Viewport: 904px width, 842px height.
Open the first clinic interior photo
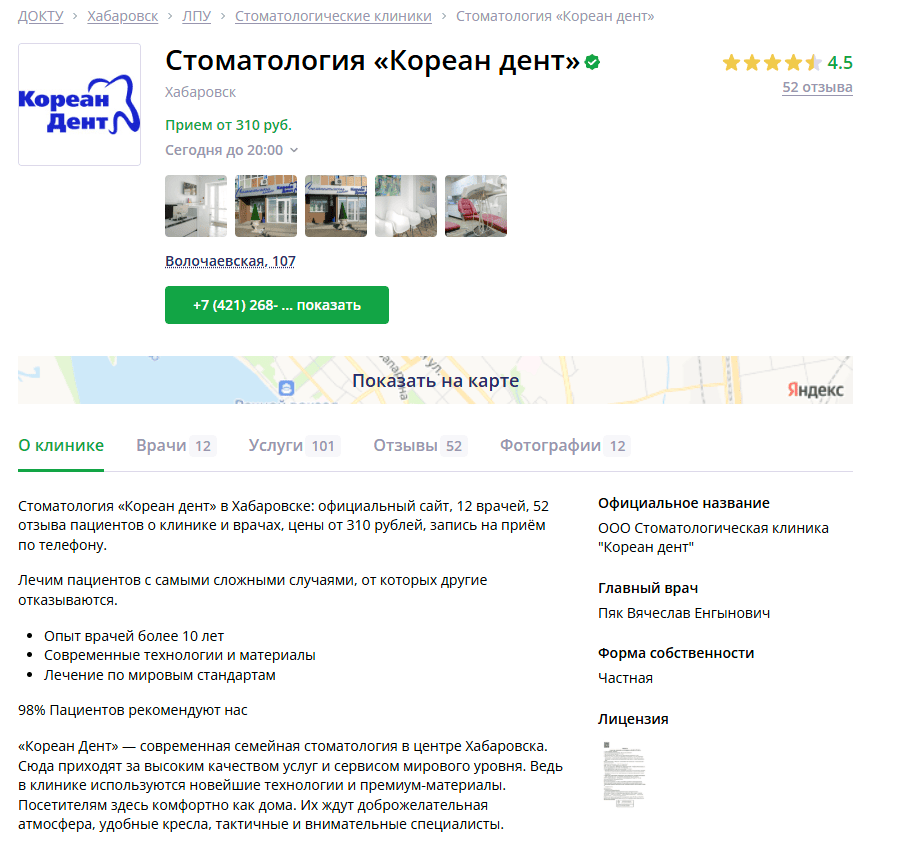tap(196, 206)
